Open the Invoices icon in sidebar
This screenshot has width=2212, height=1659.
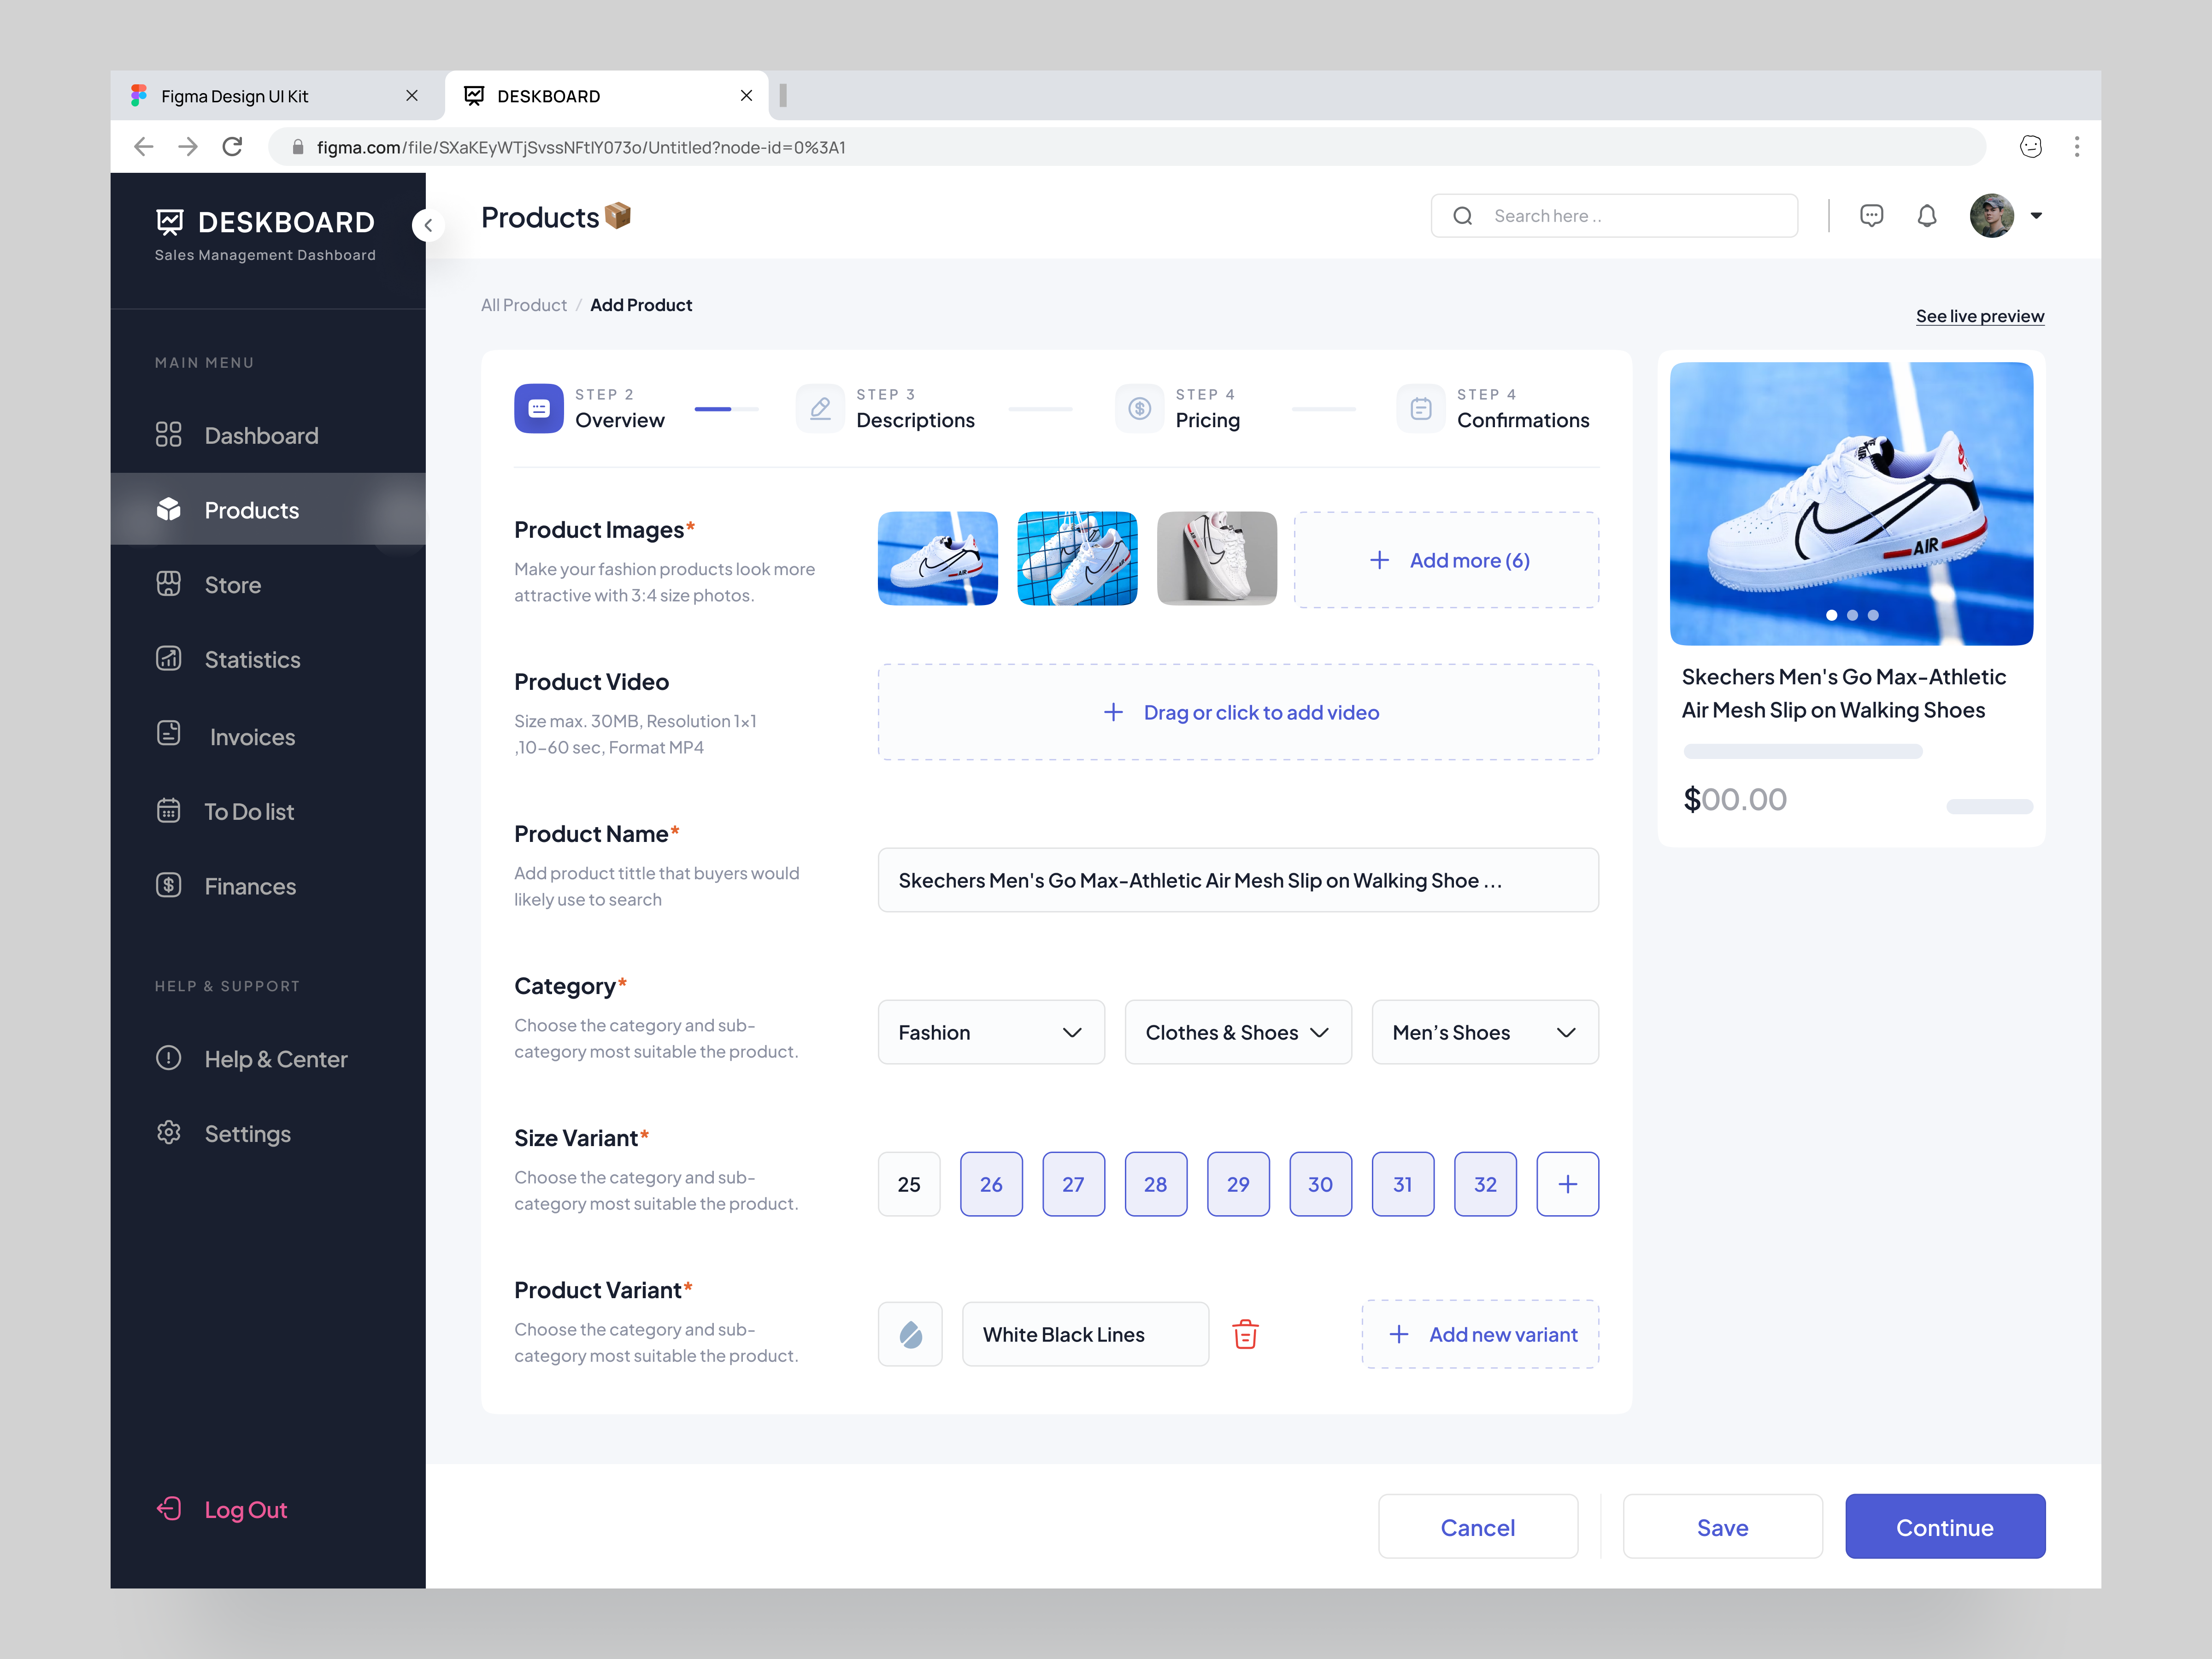coord(168,735)
